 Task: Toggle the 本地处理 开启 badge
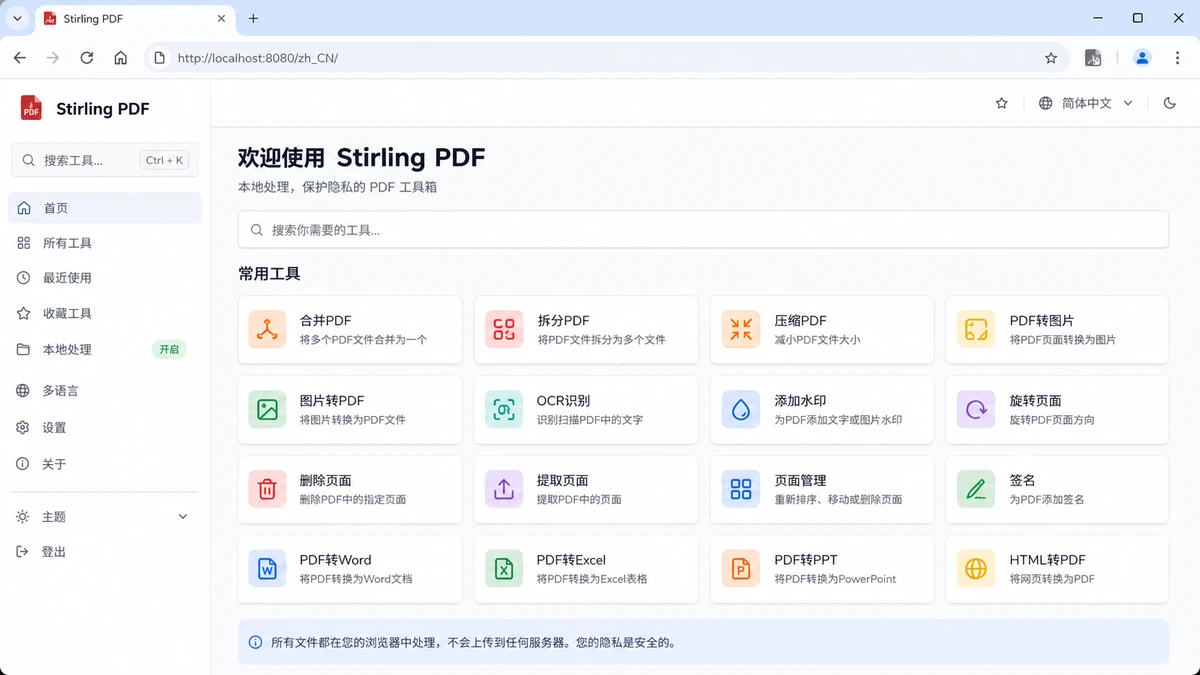click(x=169, y=350)
